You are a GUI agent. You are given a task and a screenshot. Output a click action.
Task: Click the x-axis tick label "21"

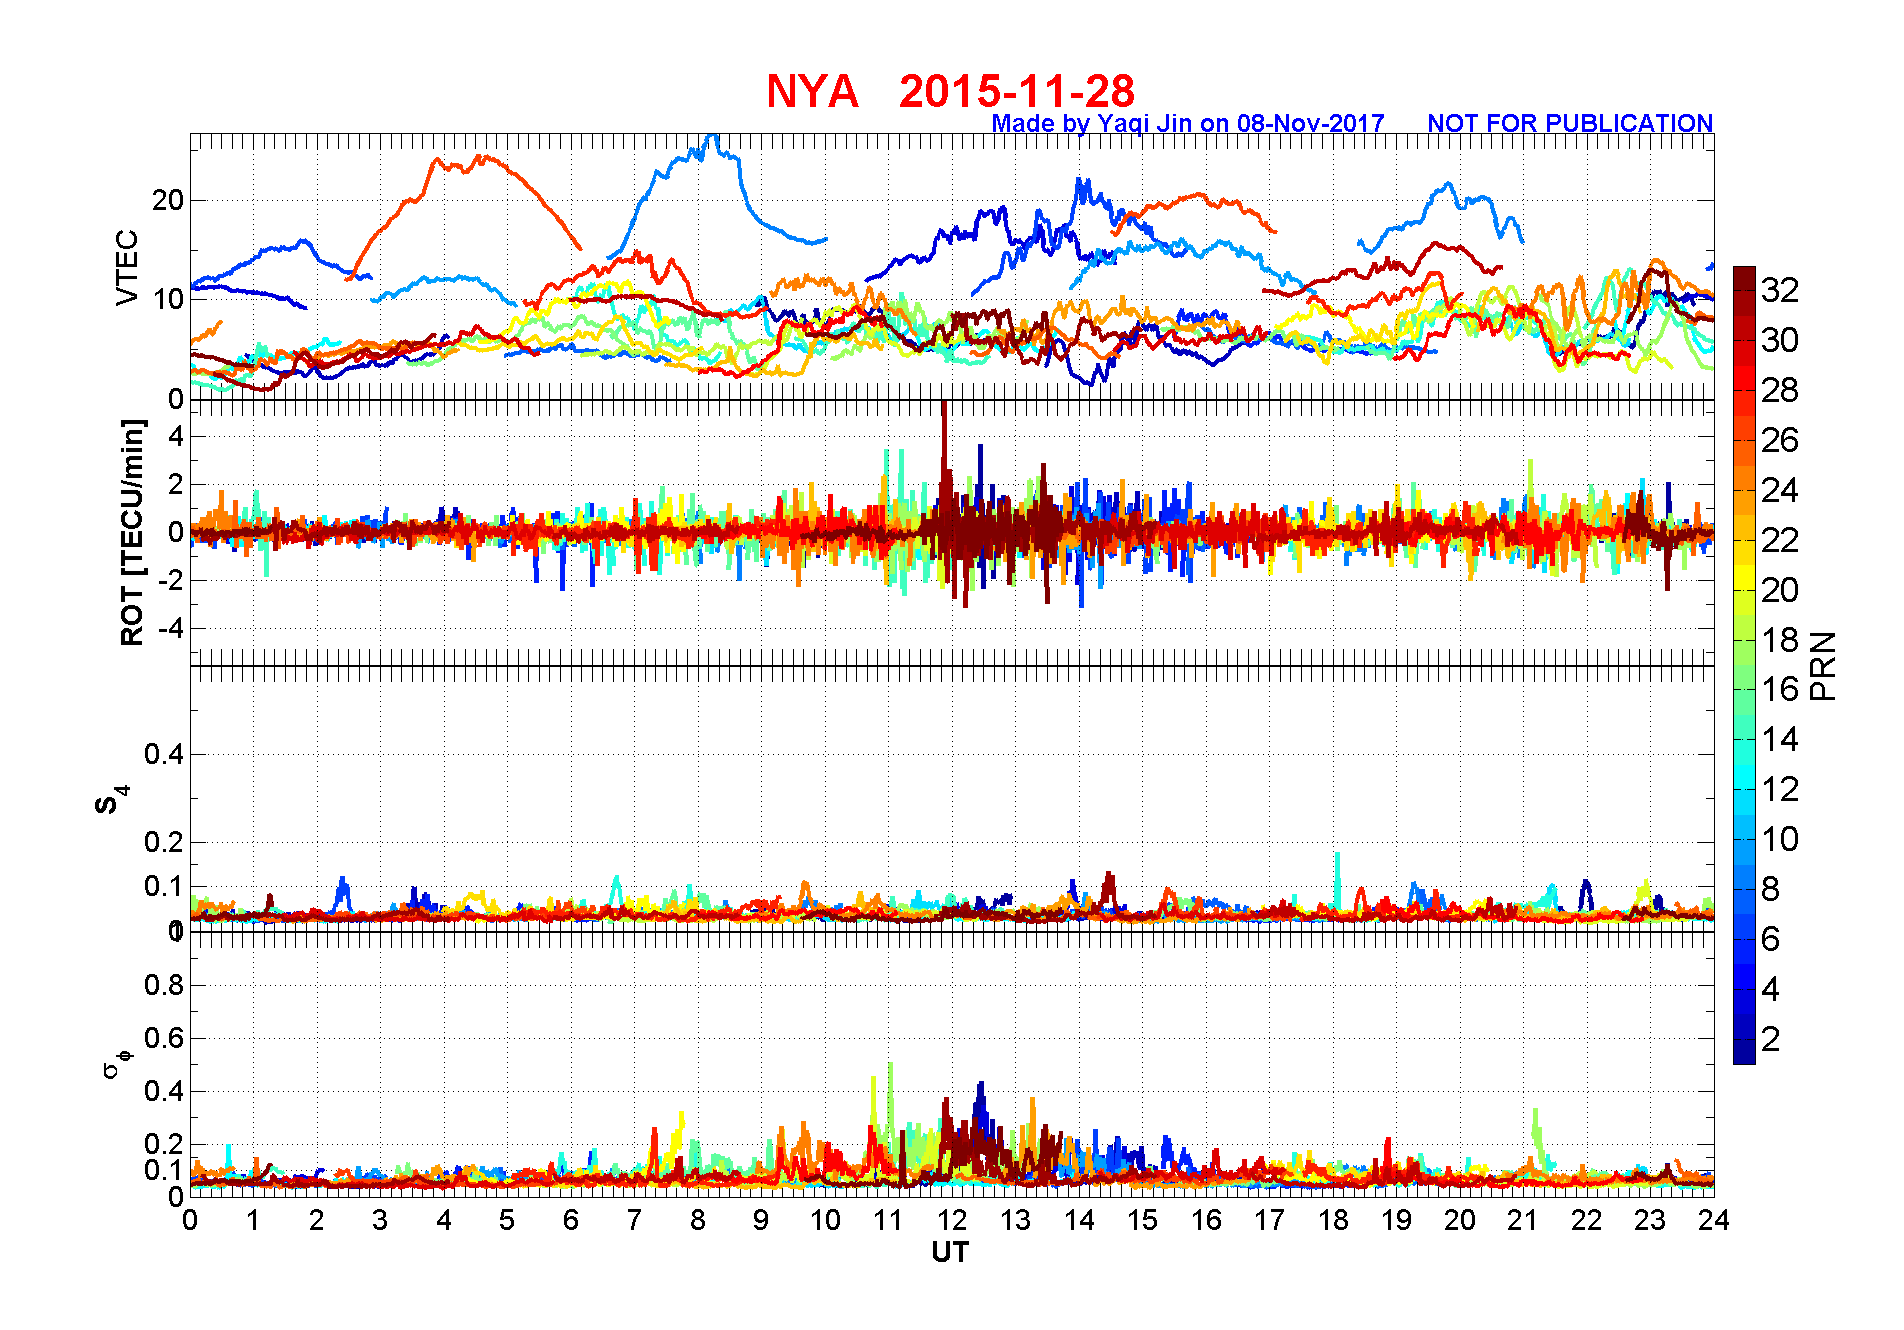point(1523,1220)
